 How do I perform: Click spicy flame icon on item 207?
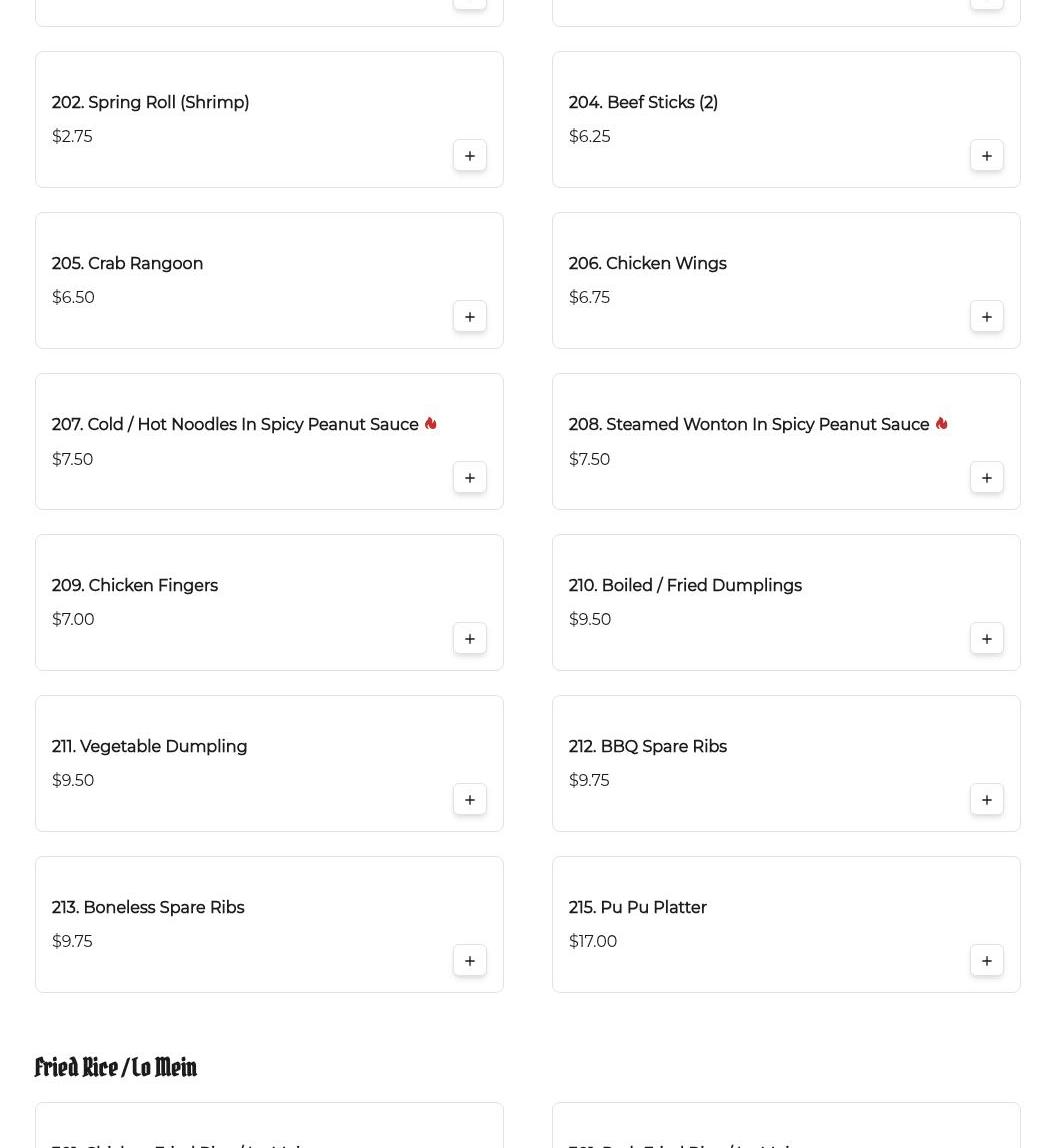click(431, 424)
